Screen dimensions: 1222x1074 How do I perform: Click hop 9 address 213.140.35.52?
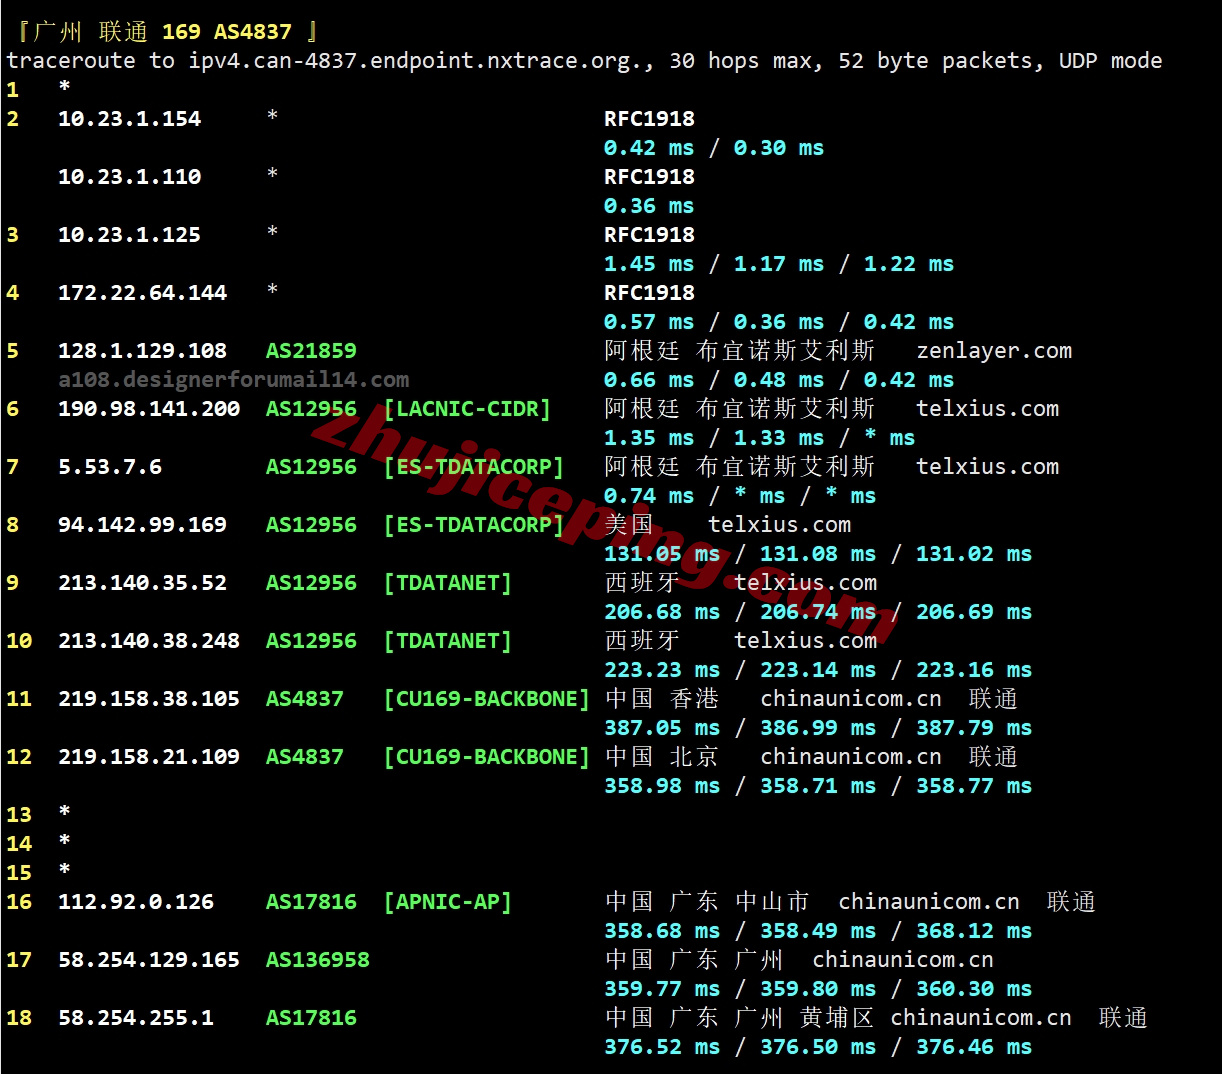[x=142, y=583]
